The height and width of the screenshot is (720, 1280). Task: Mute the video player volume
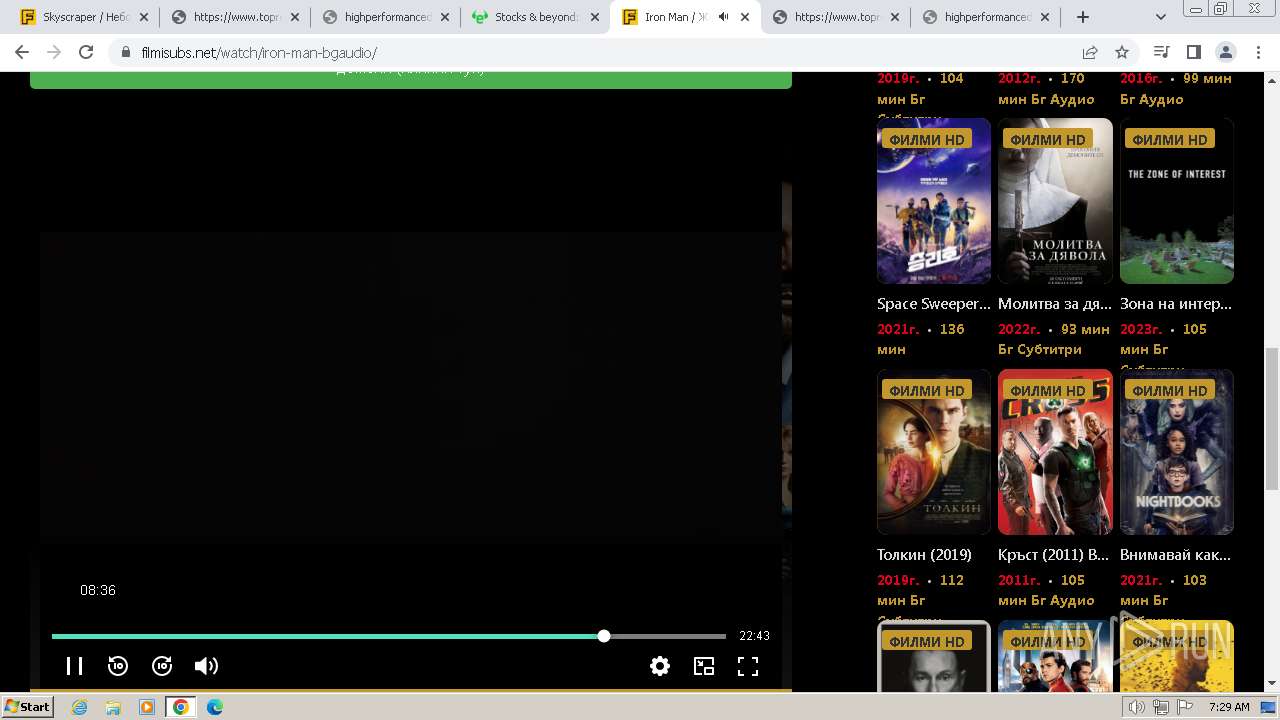pyautogui.click(x=206, y=666)
